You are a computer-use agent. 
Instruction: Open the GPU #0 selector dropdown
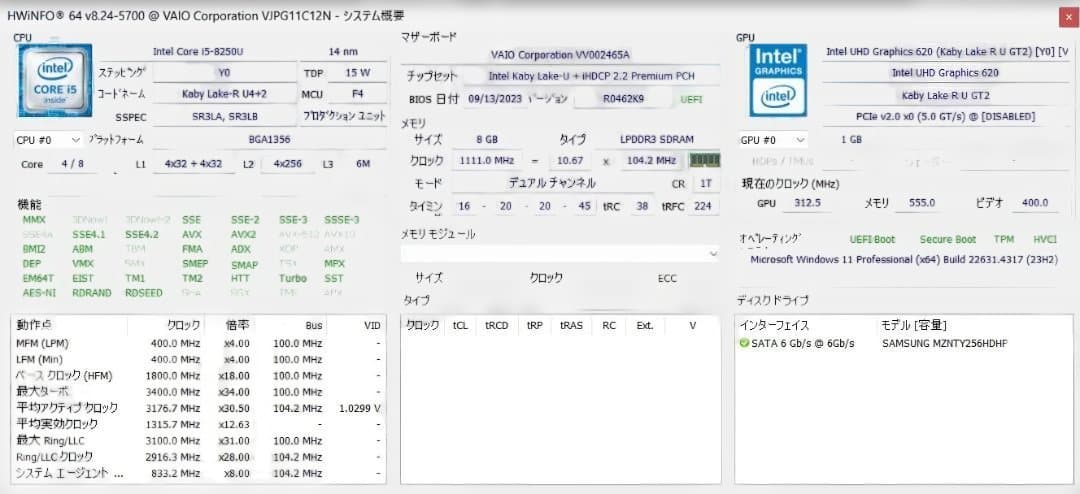(773, 140)
